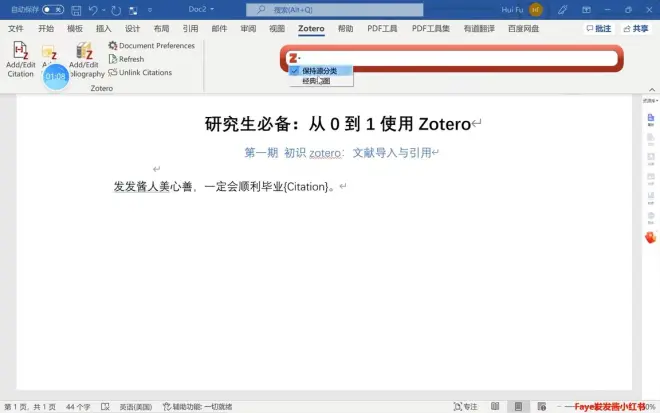Viewport: 660px width, 413px height.
Task: Click the Hui Fu account avatar
Action: click(x=535, y=10)
